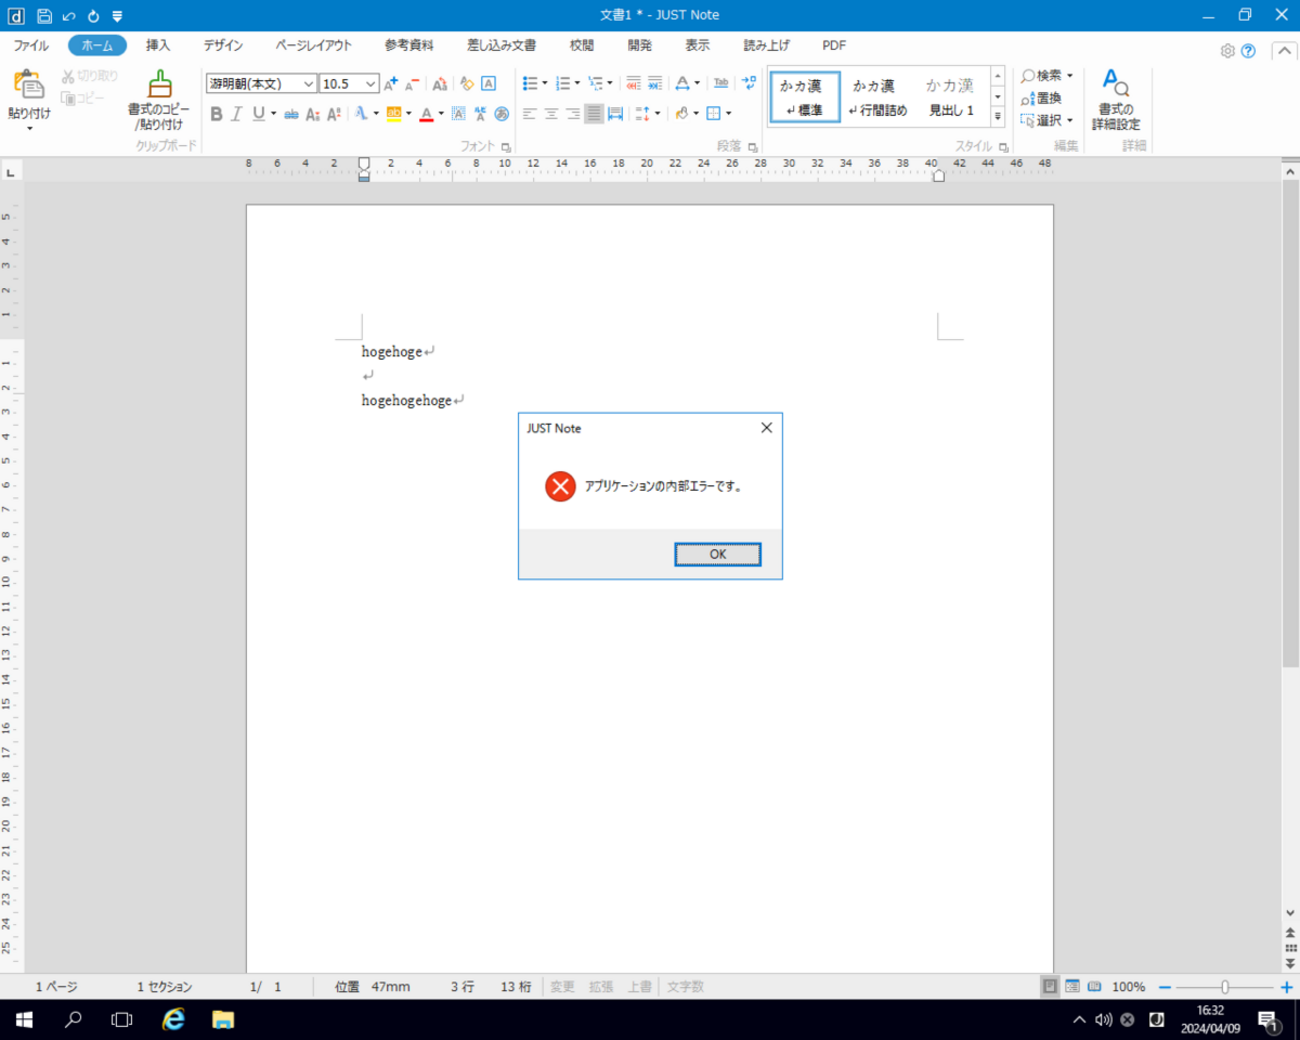Toggle underline formatting
The image size is (1300, 1040).
[258, 114]
